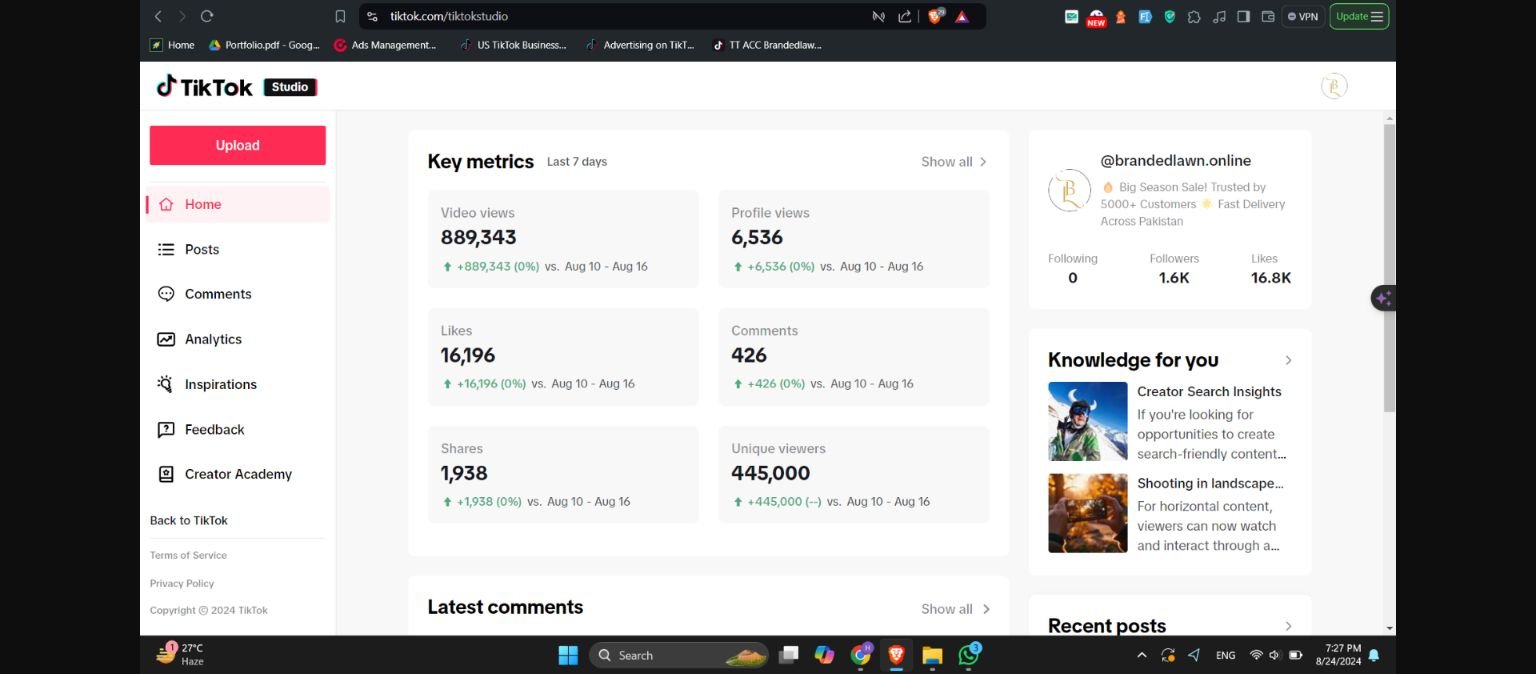Open the weather widget showing 27°C
Image resolution: width=1536 pixels, height=674 pixels.
pyautogui.click(x=180, y=654)
